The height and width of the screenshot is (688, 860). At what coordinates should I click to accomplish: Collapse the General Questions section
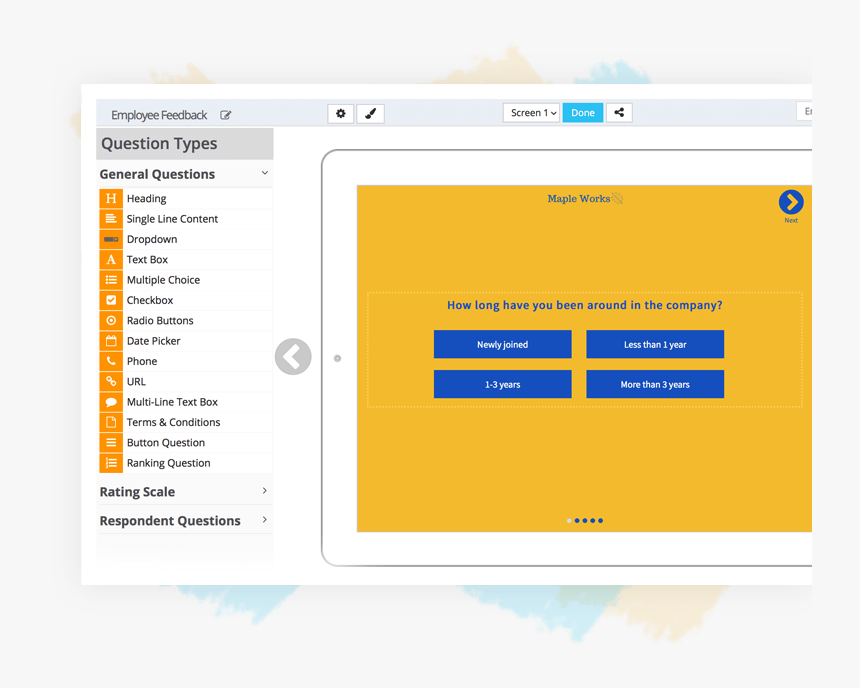[265, 173]
